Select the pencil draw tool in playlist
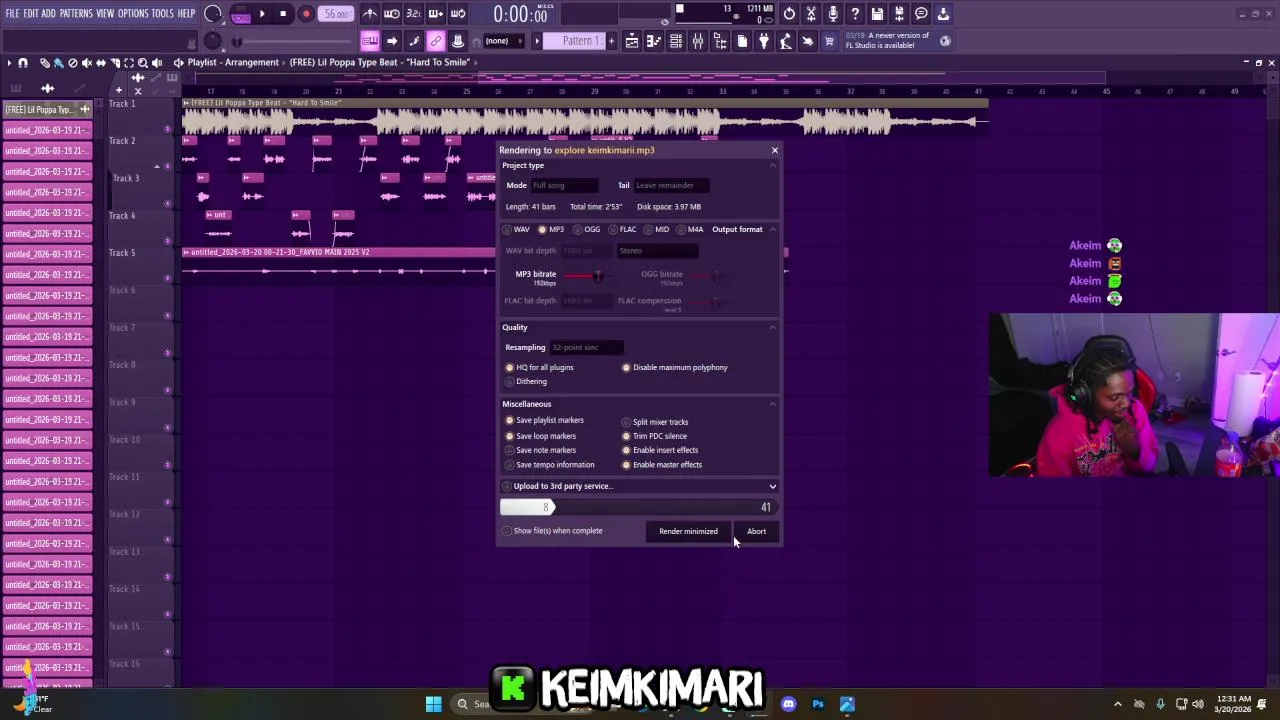 click(44, 63)
